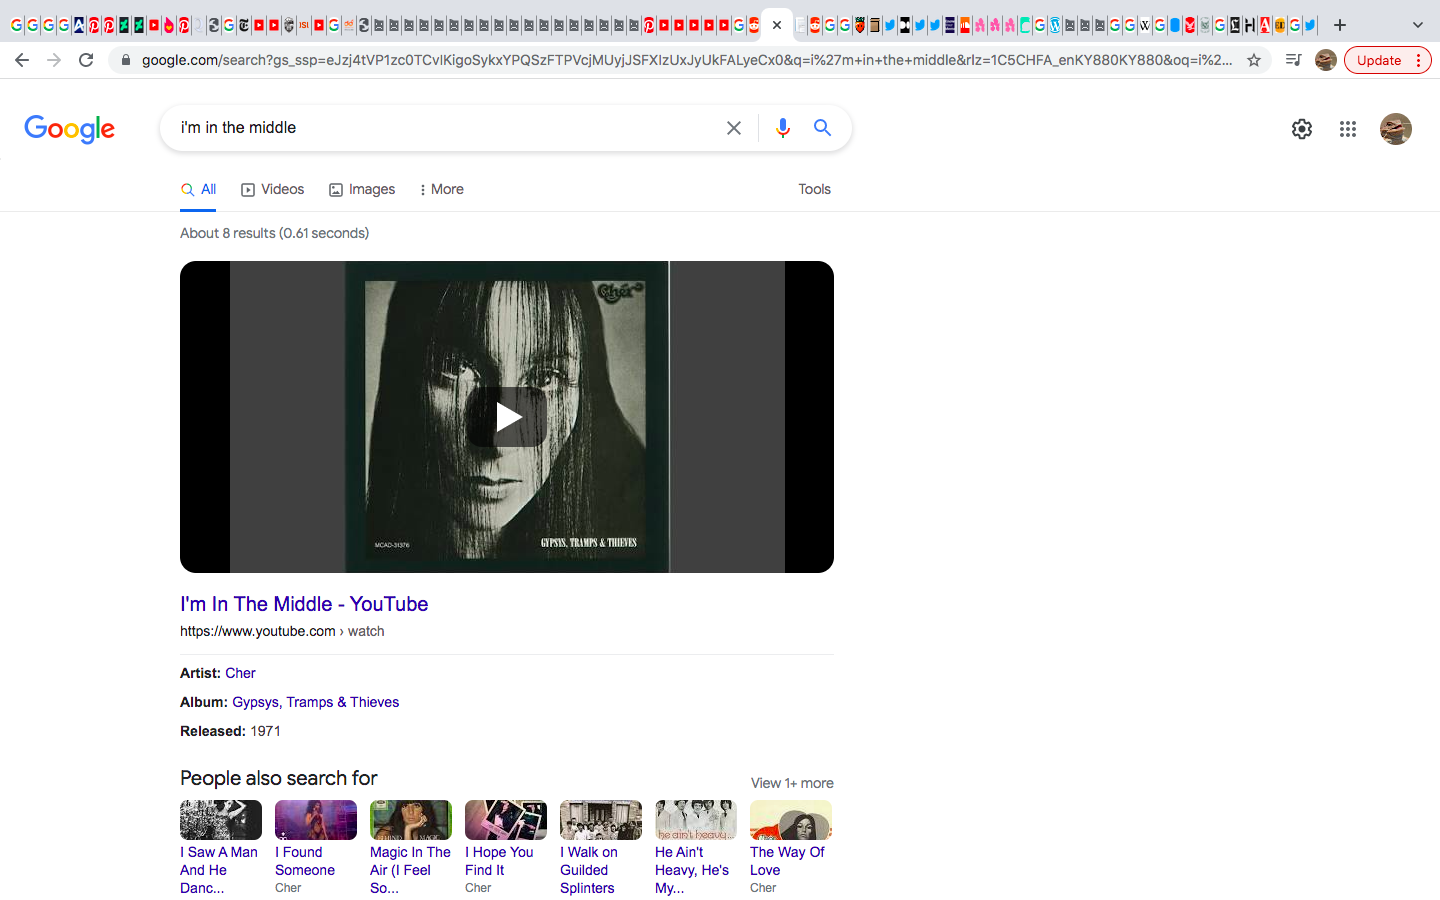
Task: Open I'm In The Middle - YouTube link
Action: 304,604
